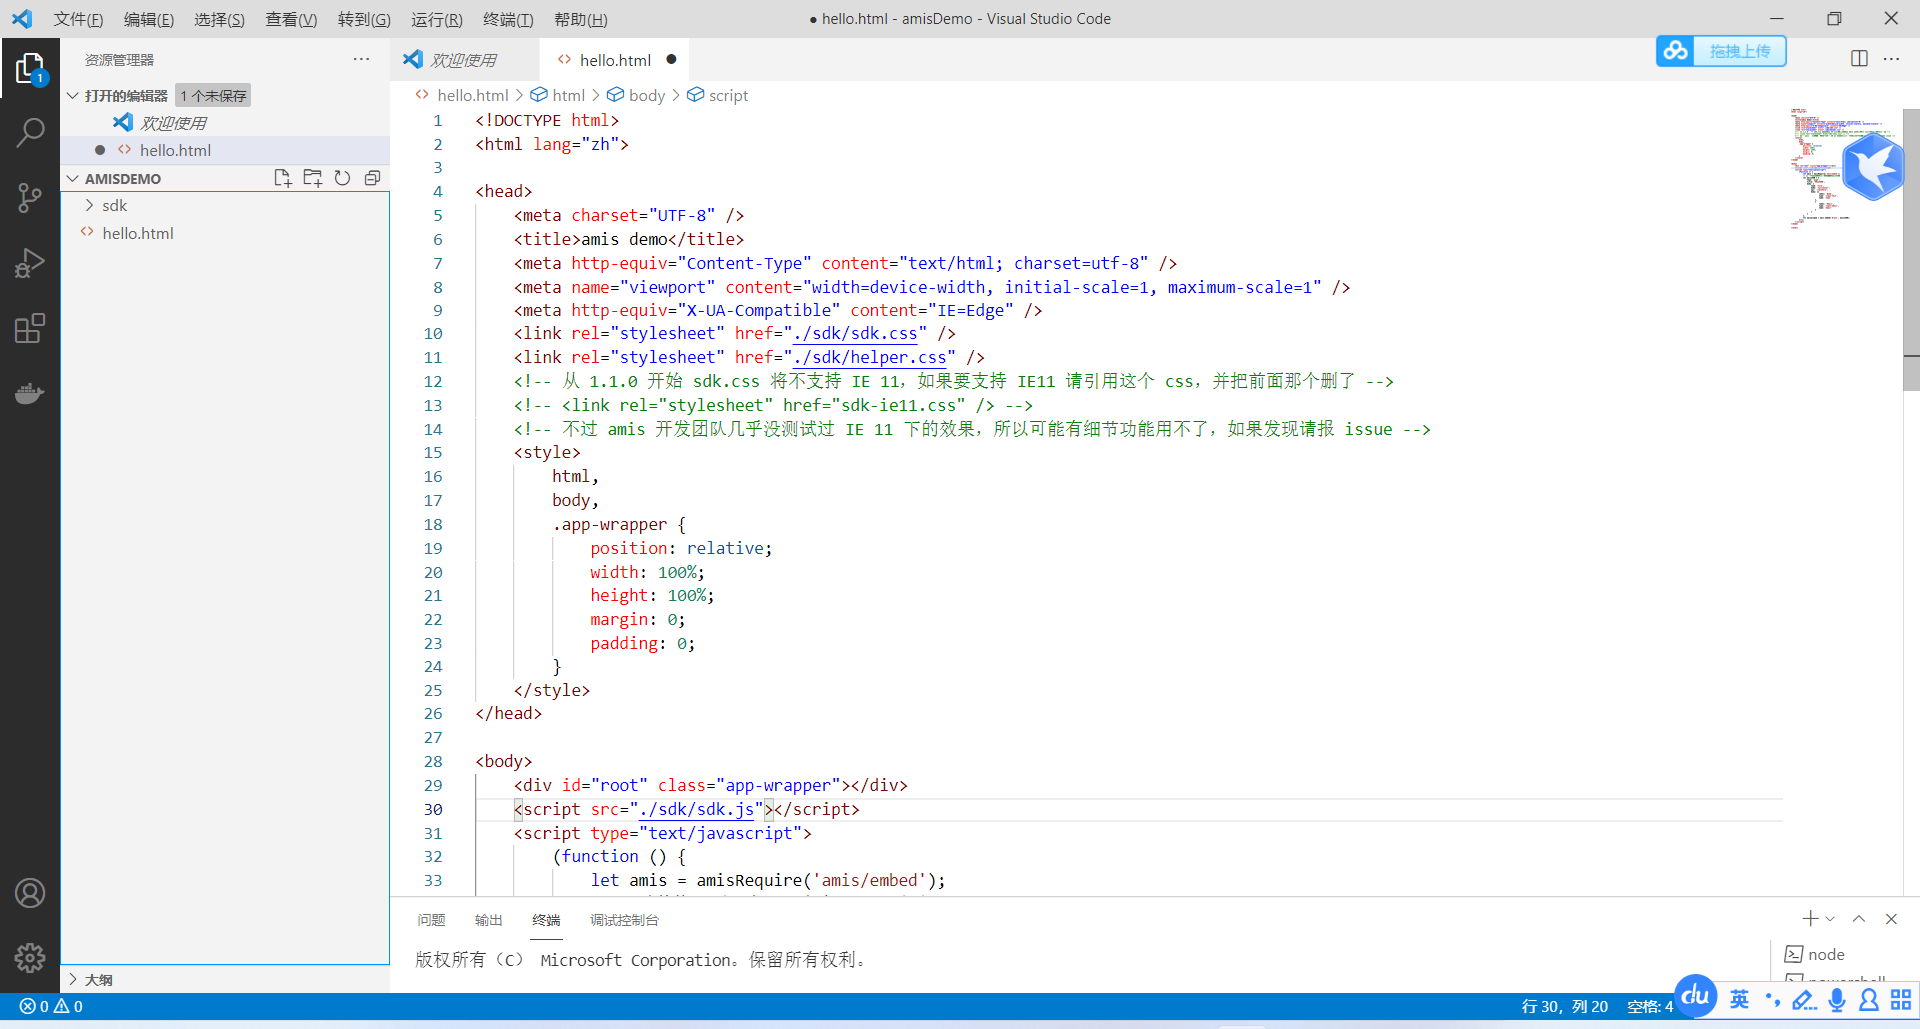Open the Search view in activity bar

tap(30, 132)
